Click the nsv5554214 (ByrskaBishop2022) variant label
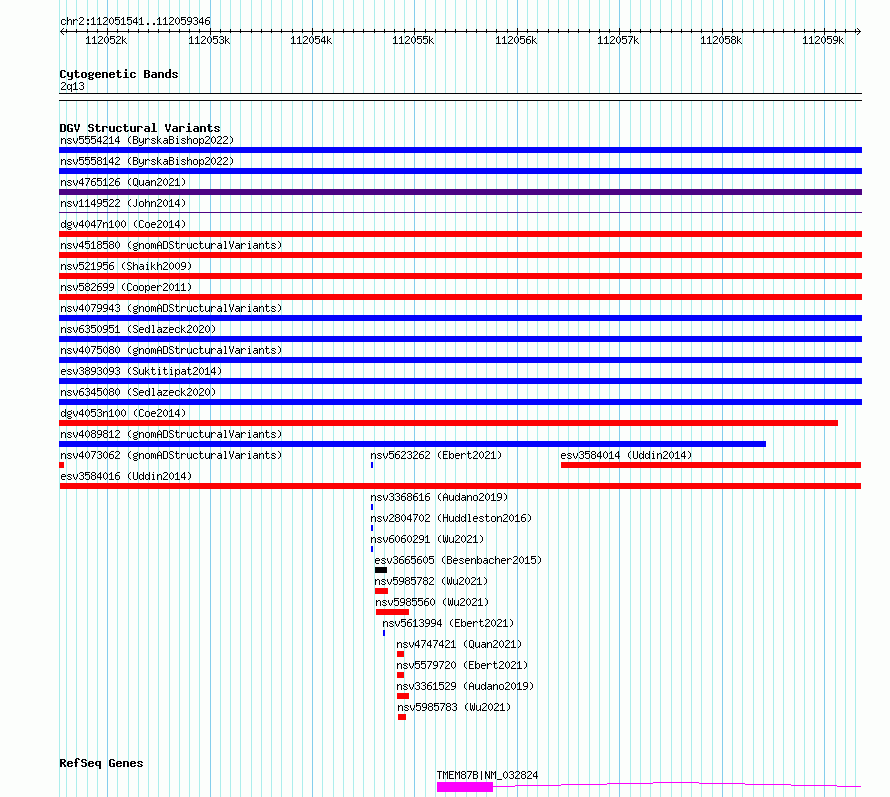Screen dimensions: 890x797 tap(147, 140)
